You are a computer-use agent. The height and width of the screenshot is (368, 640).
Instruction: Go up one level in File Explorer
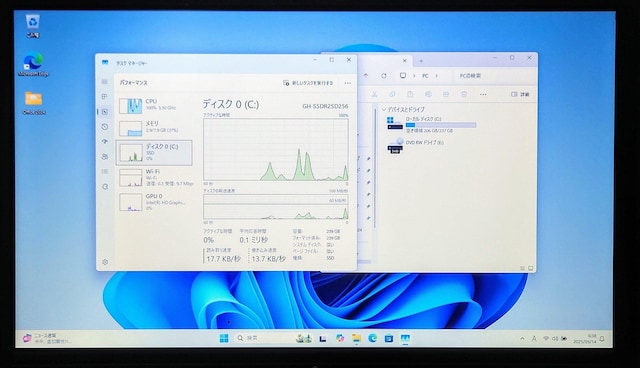(x=366, y=75)
